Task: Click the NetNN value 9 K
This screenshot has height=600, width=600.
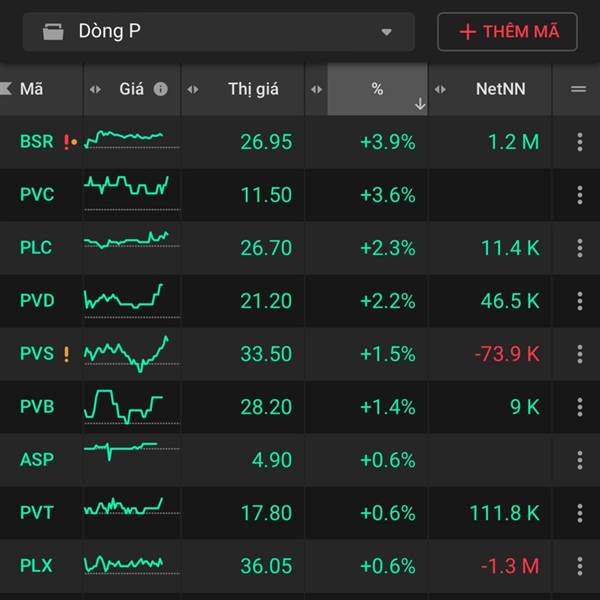Action: [525, 407]
